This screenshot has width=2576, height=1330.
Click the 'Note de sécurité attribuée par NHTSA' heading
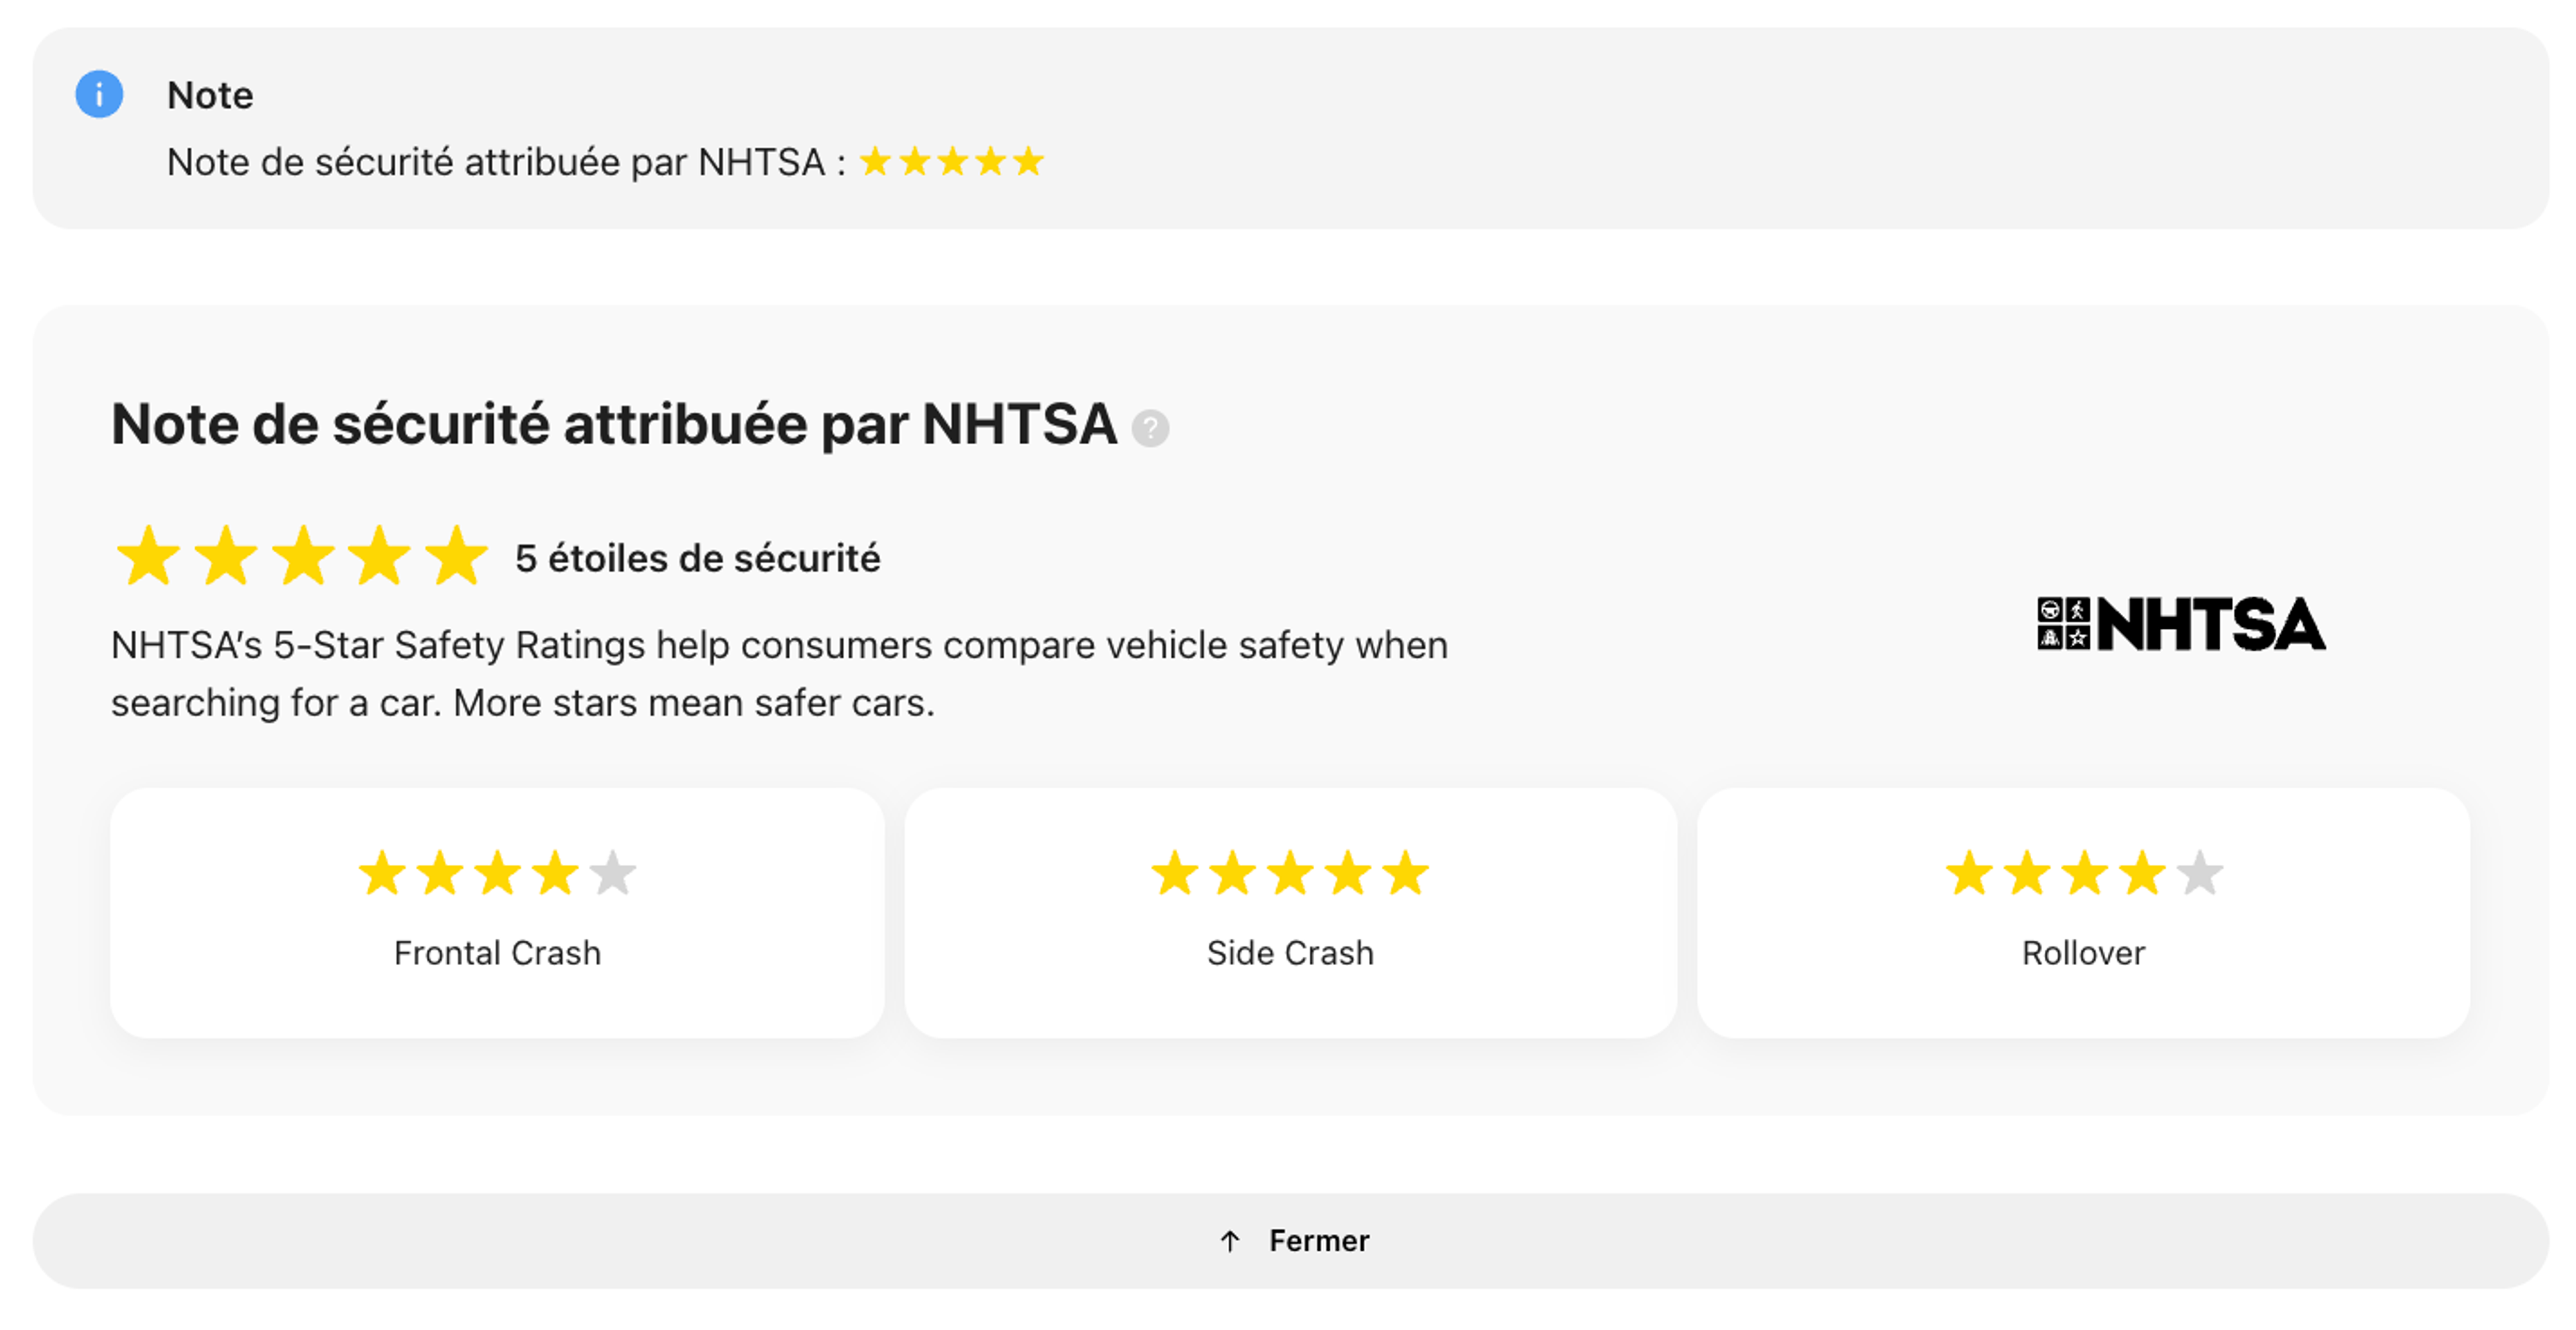click(x=613, y=425)
